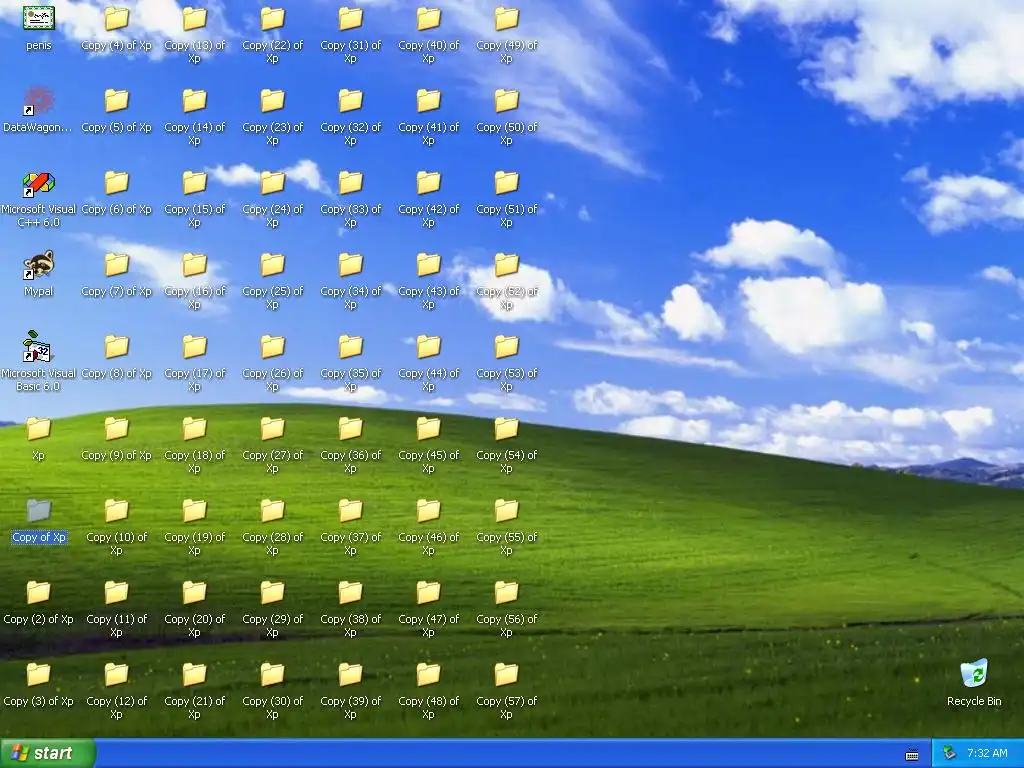Select the Copy (22) of Xp folder

pos(272,20)
